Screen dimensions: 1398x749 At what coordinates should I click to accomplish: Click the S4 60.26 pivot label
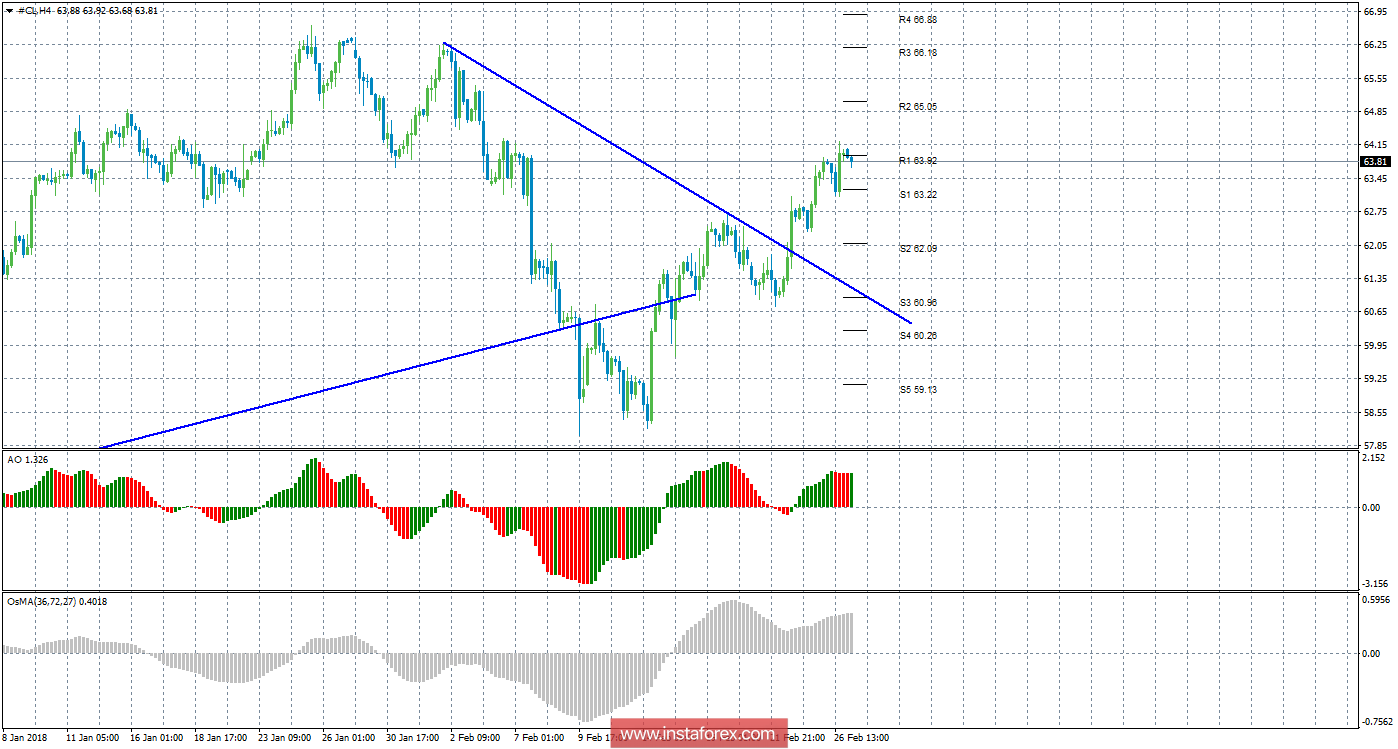tap(917, 336)
